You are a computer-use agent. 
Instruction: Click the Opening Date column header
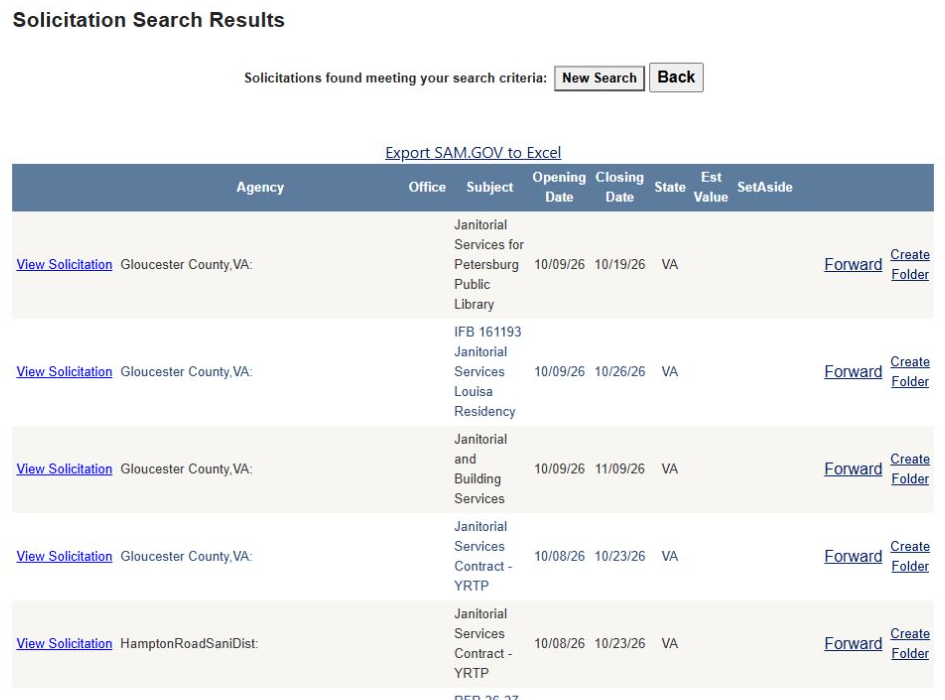pos(559,188)
